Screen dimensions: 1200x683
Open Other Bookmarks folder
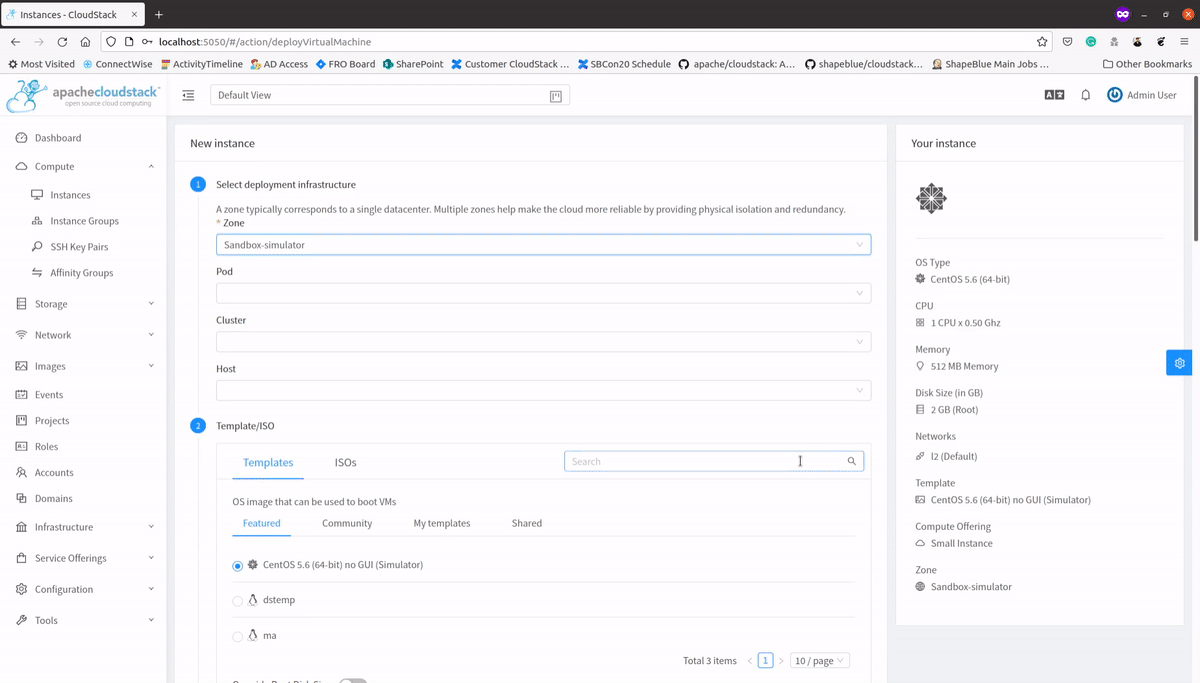pyautogui.click(x=1147, y=64)
